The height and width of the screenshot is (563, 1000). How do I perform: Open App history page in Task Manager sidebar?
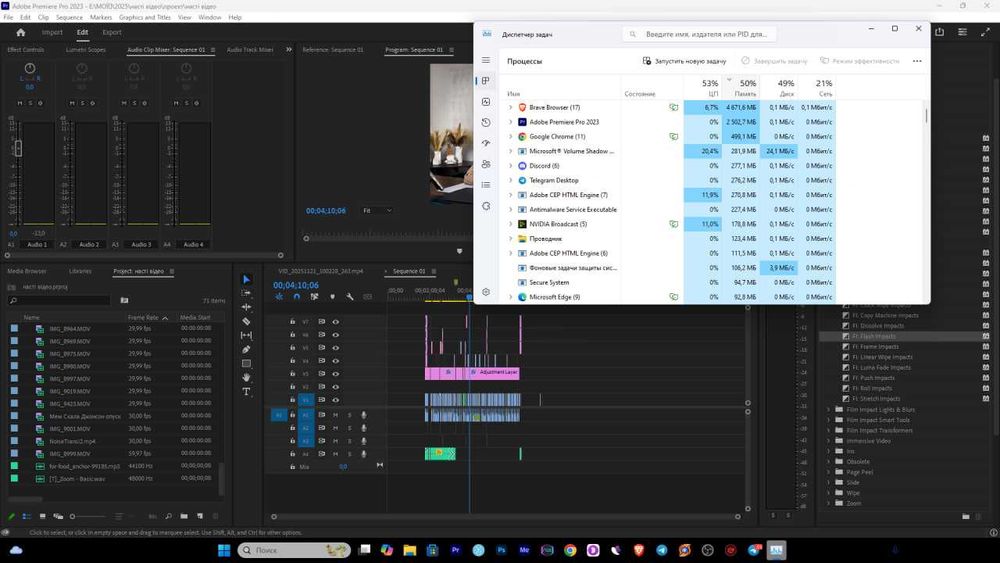coord(486,122)
